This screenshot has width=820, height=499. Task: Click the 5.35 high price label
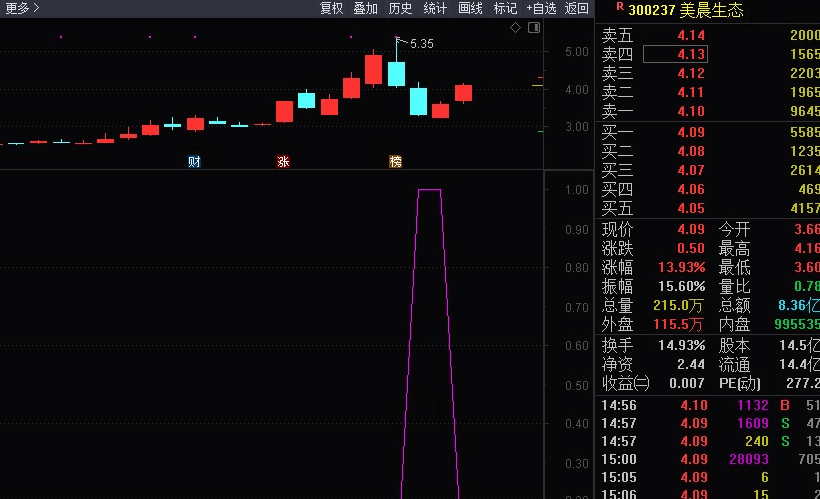(422, 44)
